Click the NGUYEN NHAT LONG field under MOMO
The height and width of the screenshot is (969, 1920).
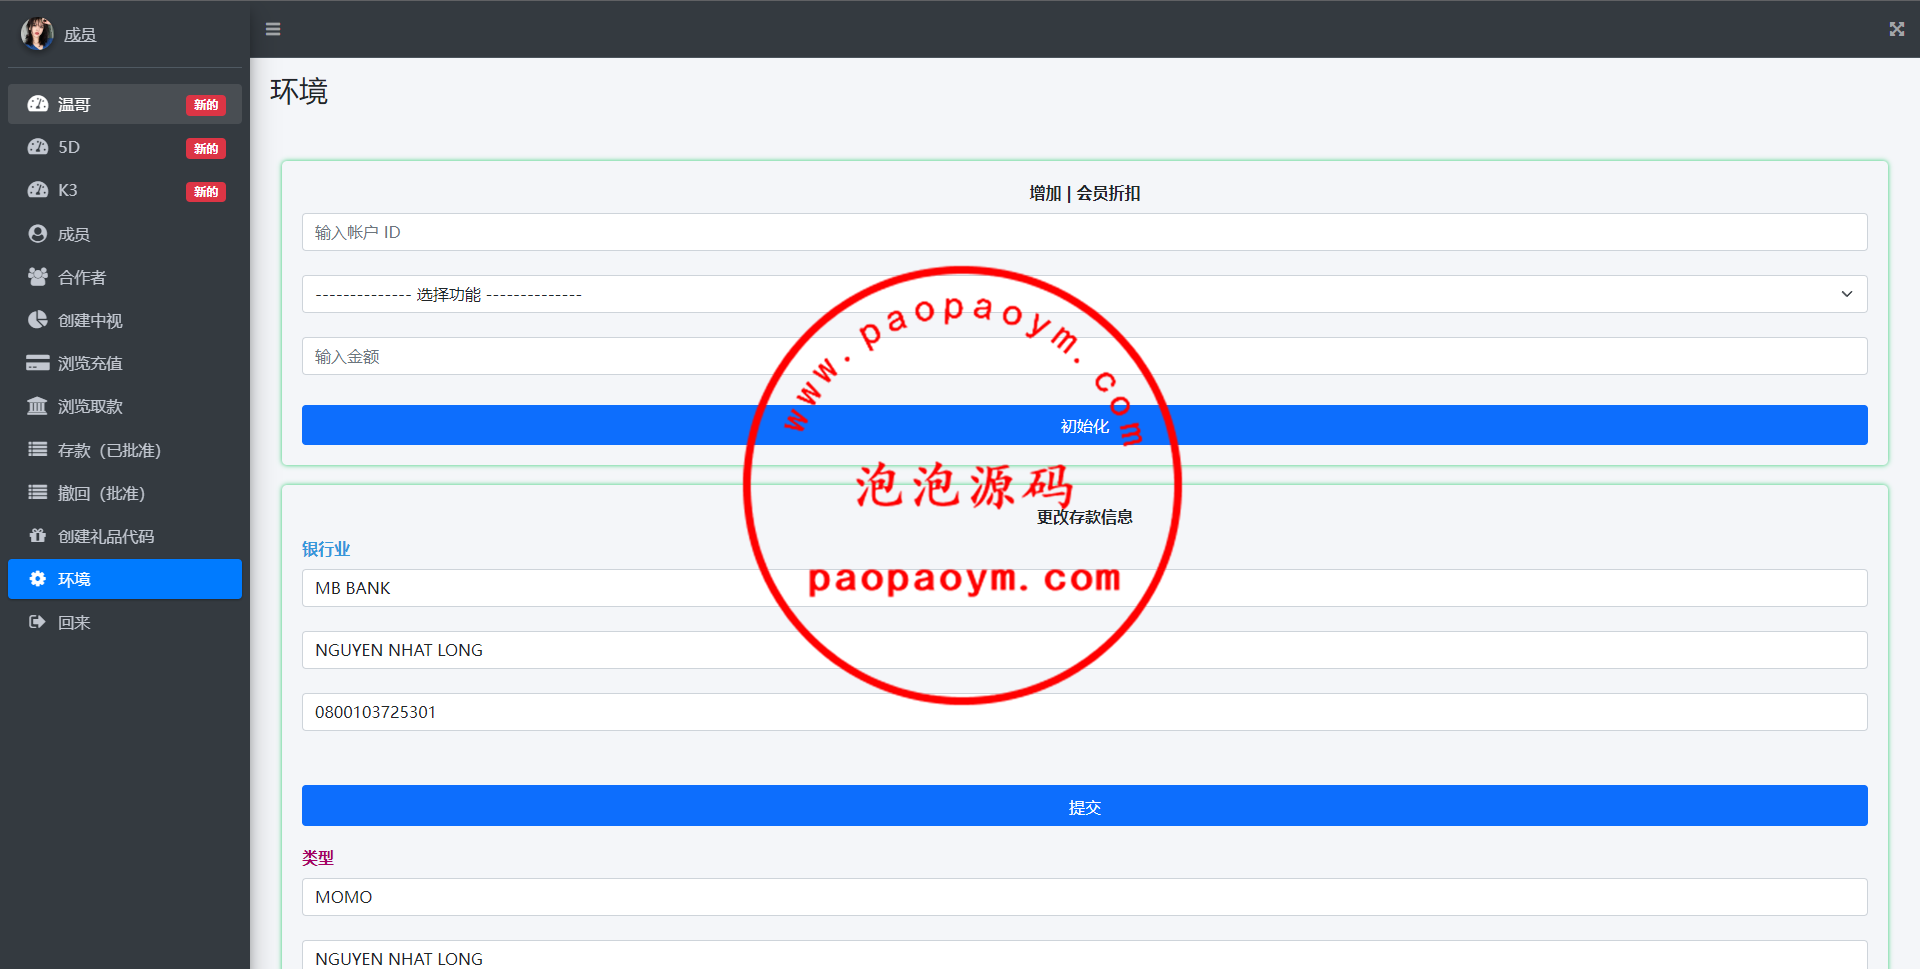click(1084, 955)
